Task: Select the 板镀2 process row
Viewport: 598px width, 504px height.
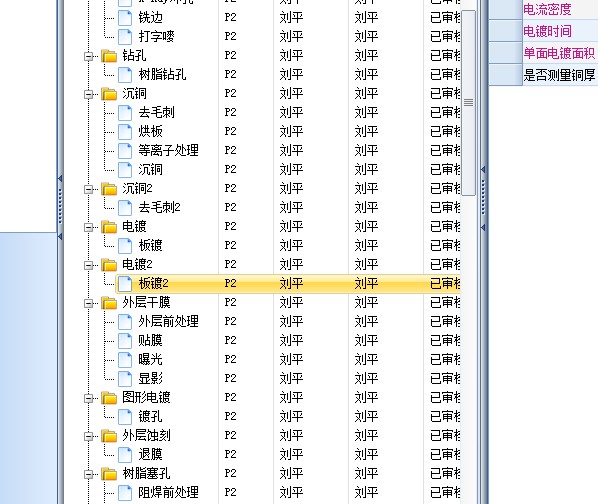Action: (x=288, y=284)
